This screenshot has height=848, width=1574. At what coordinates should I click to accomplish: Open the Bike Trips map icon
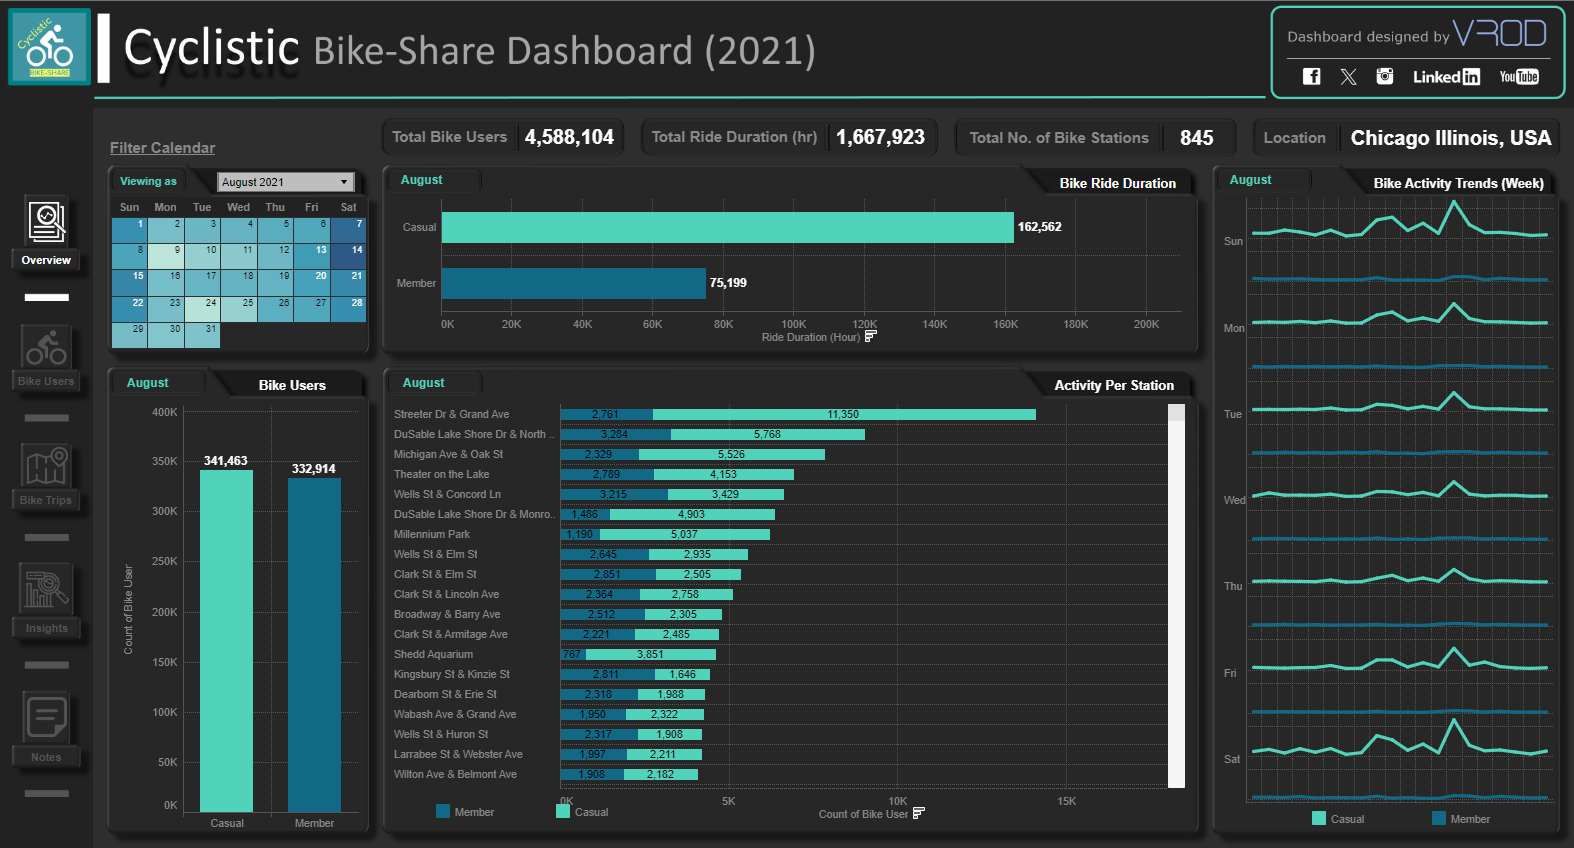[46, 466]
